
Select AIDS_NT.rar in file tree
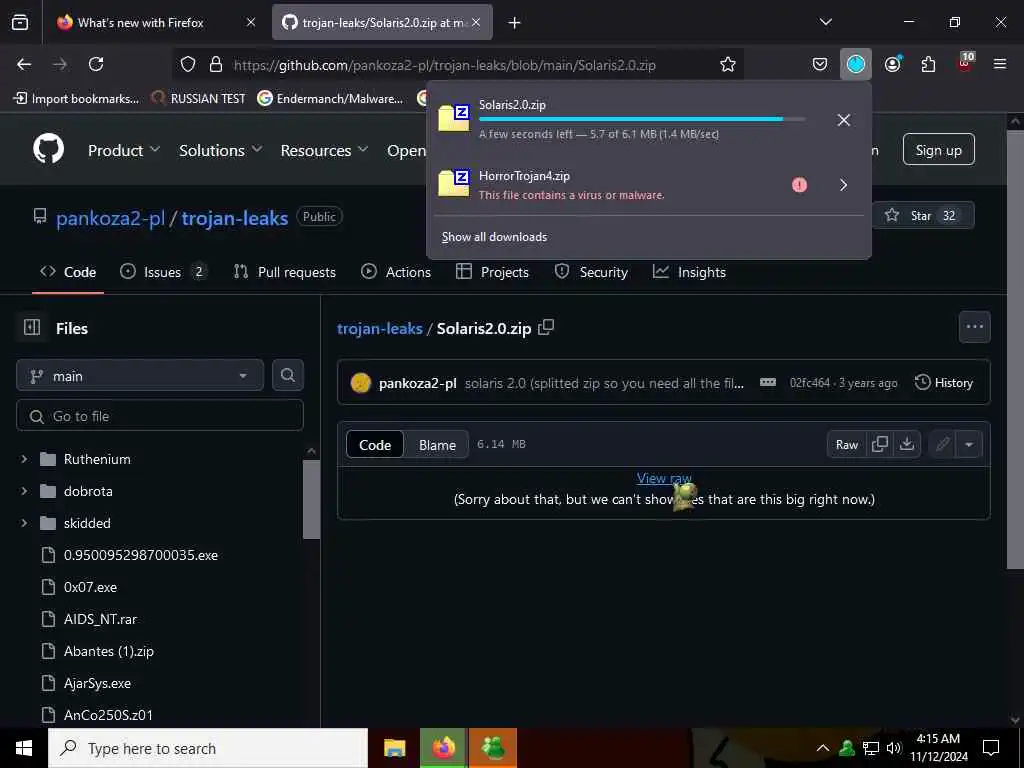(101, 618)
